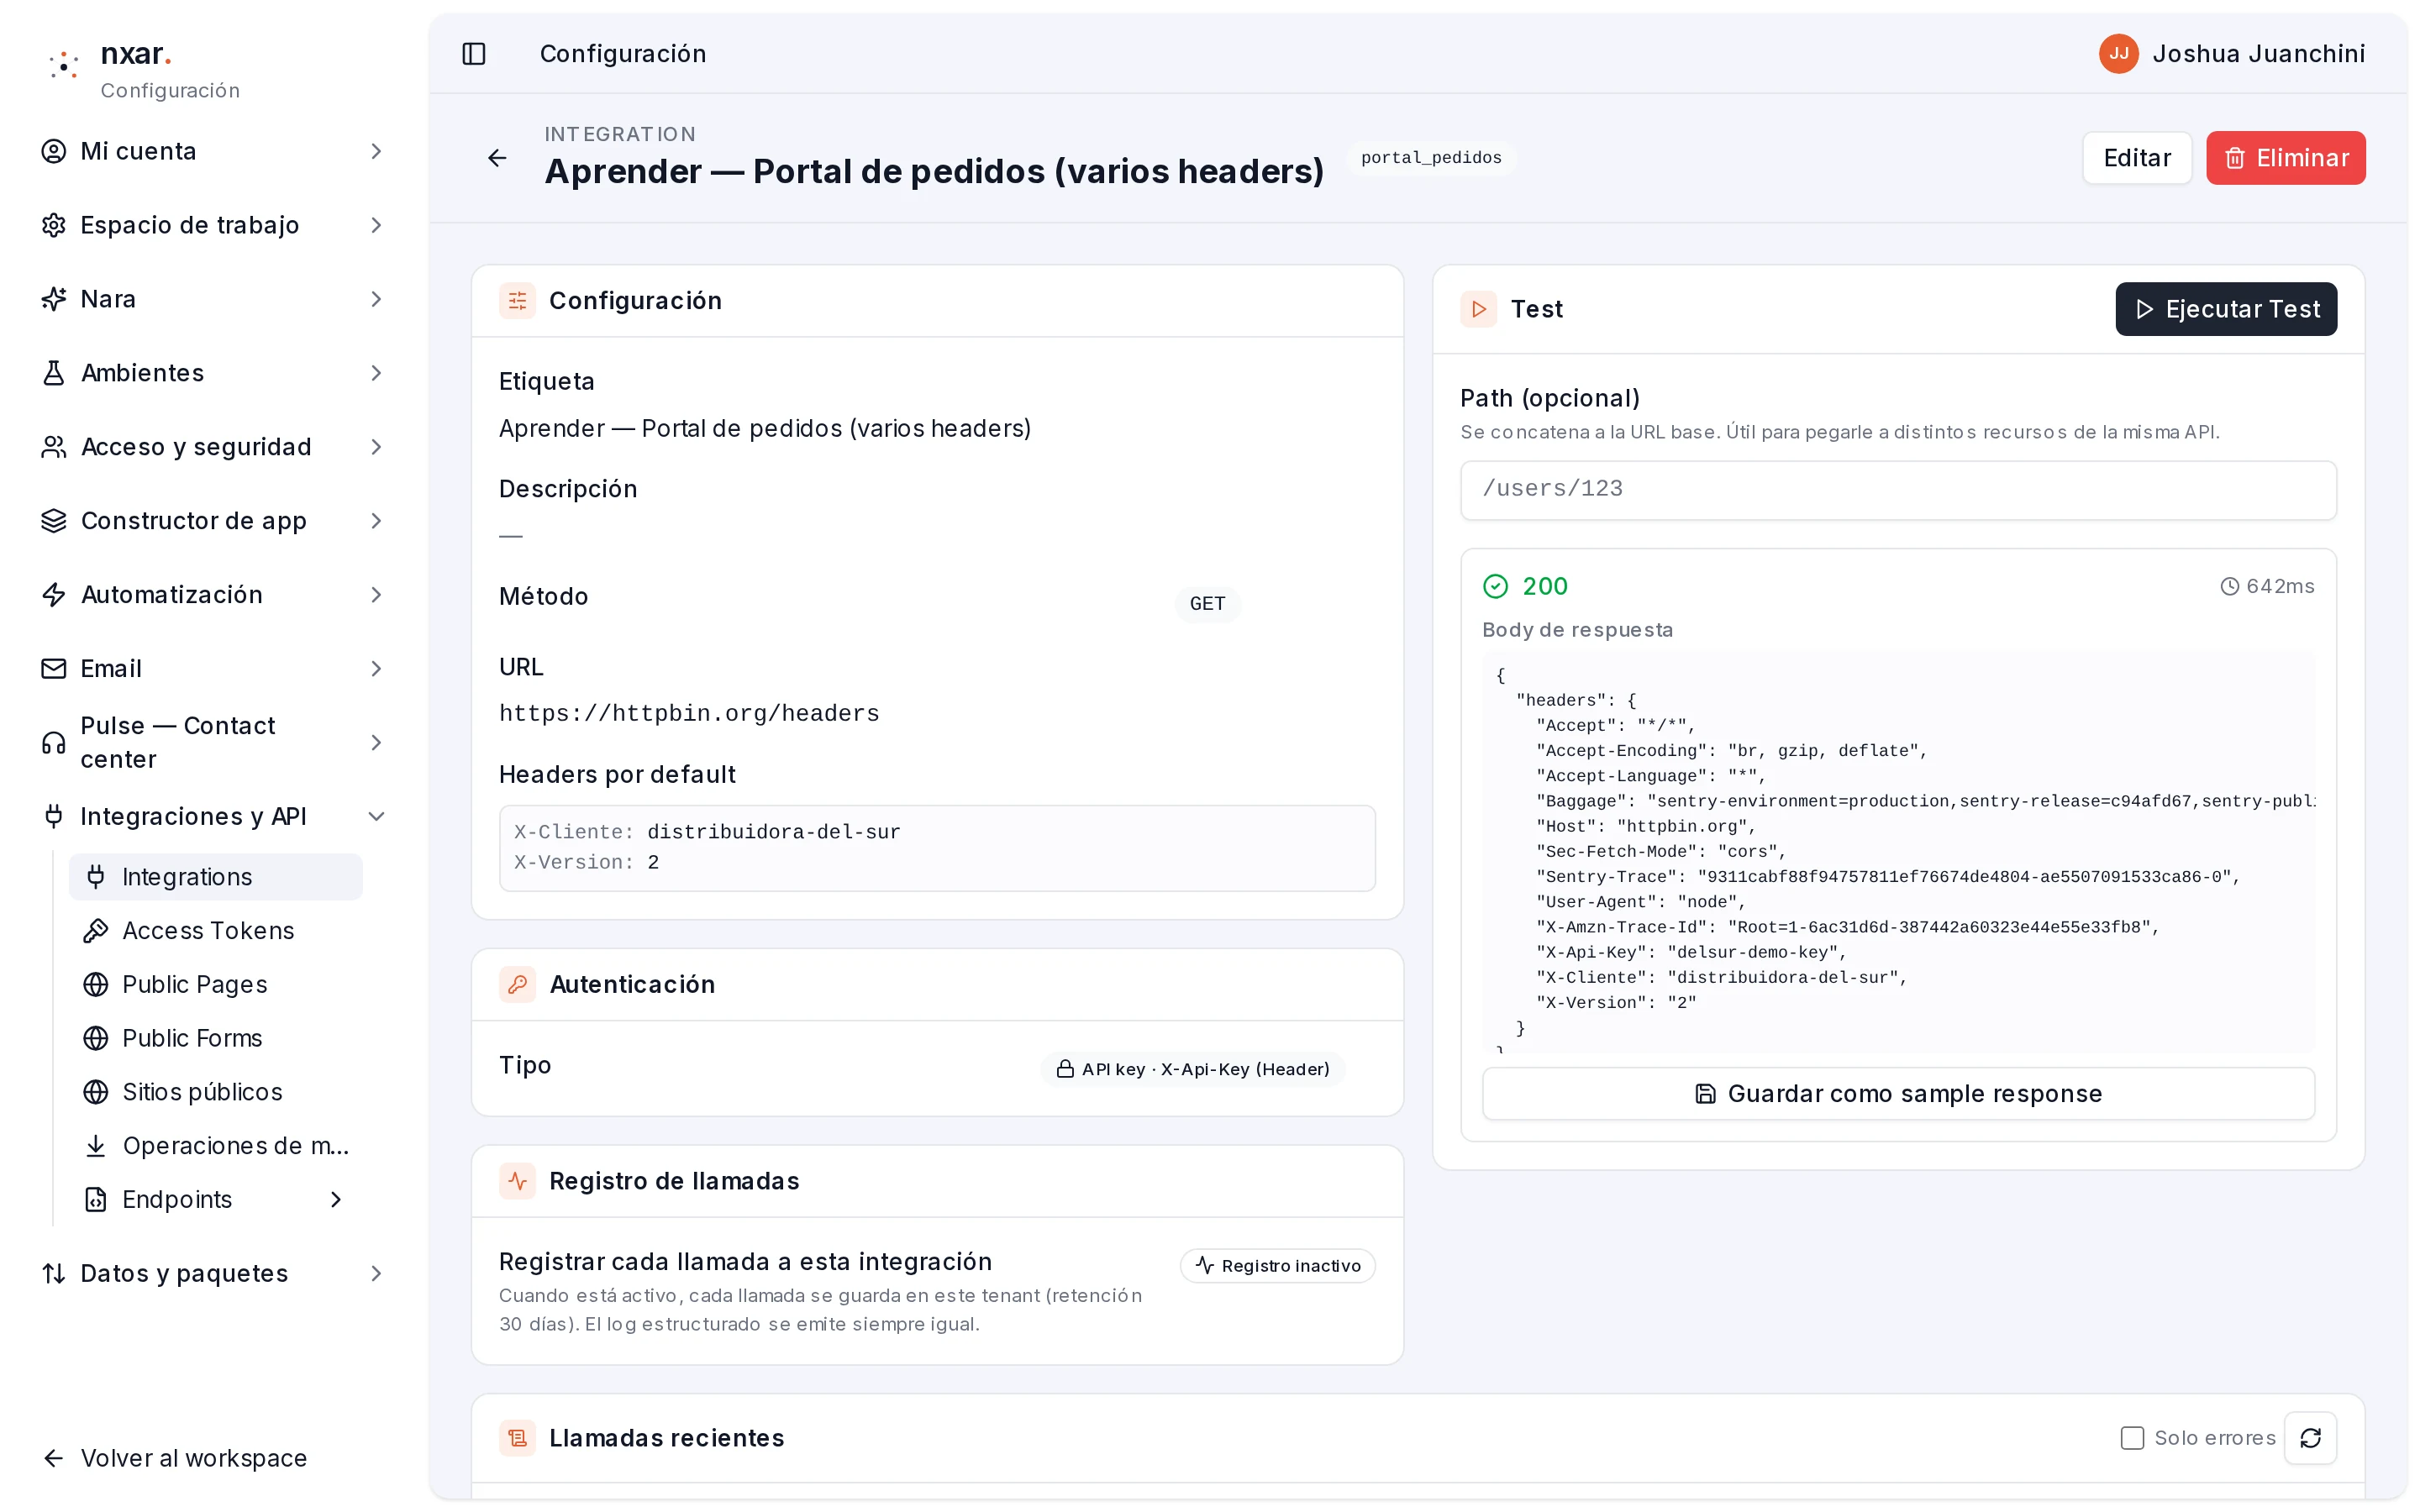
Task: Click the Integraciones y API plug icon
Action: click(x=54, y=817)
